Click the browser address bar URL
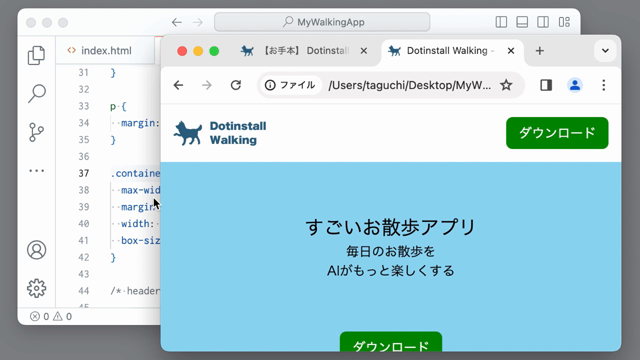The height and width of the screenshot is (360, 640). [x=410, y=85]
